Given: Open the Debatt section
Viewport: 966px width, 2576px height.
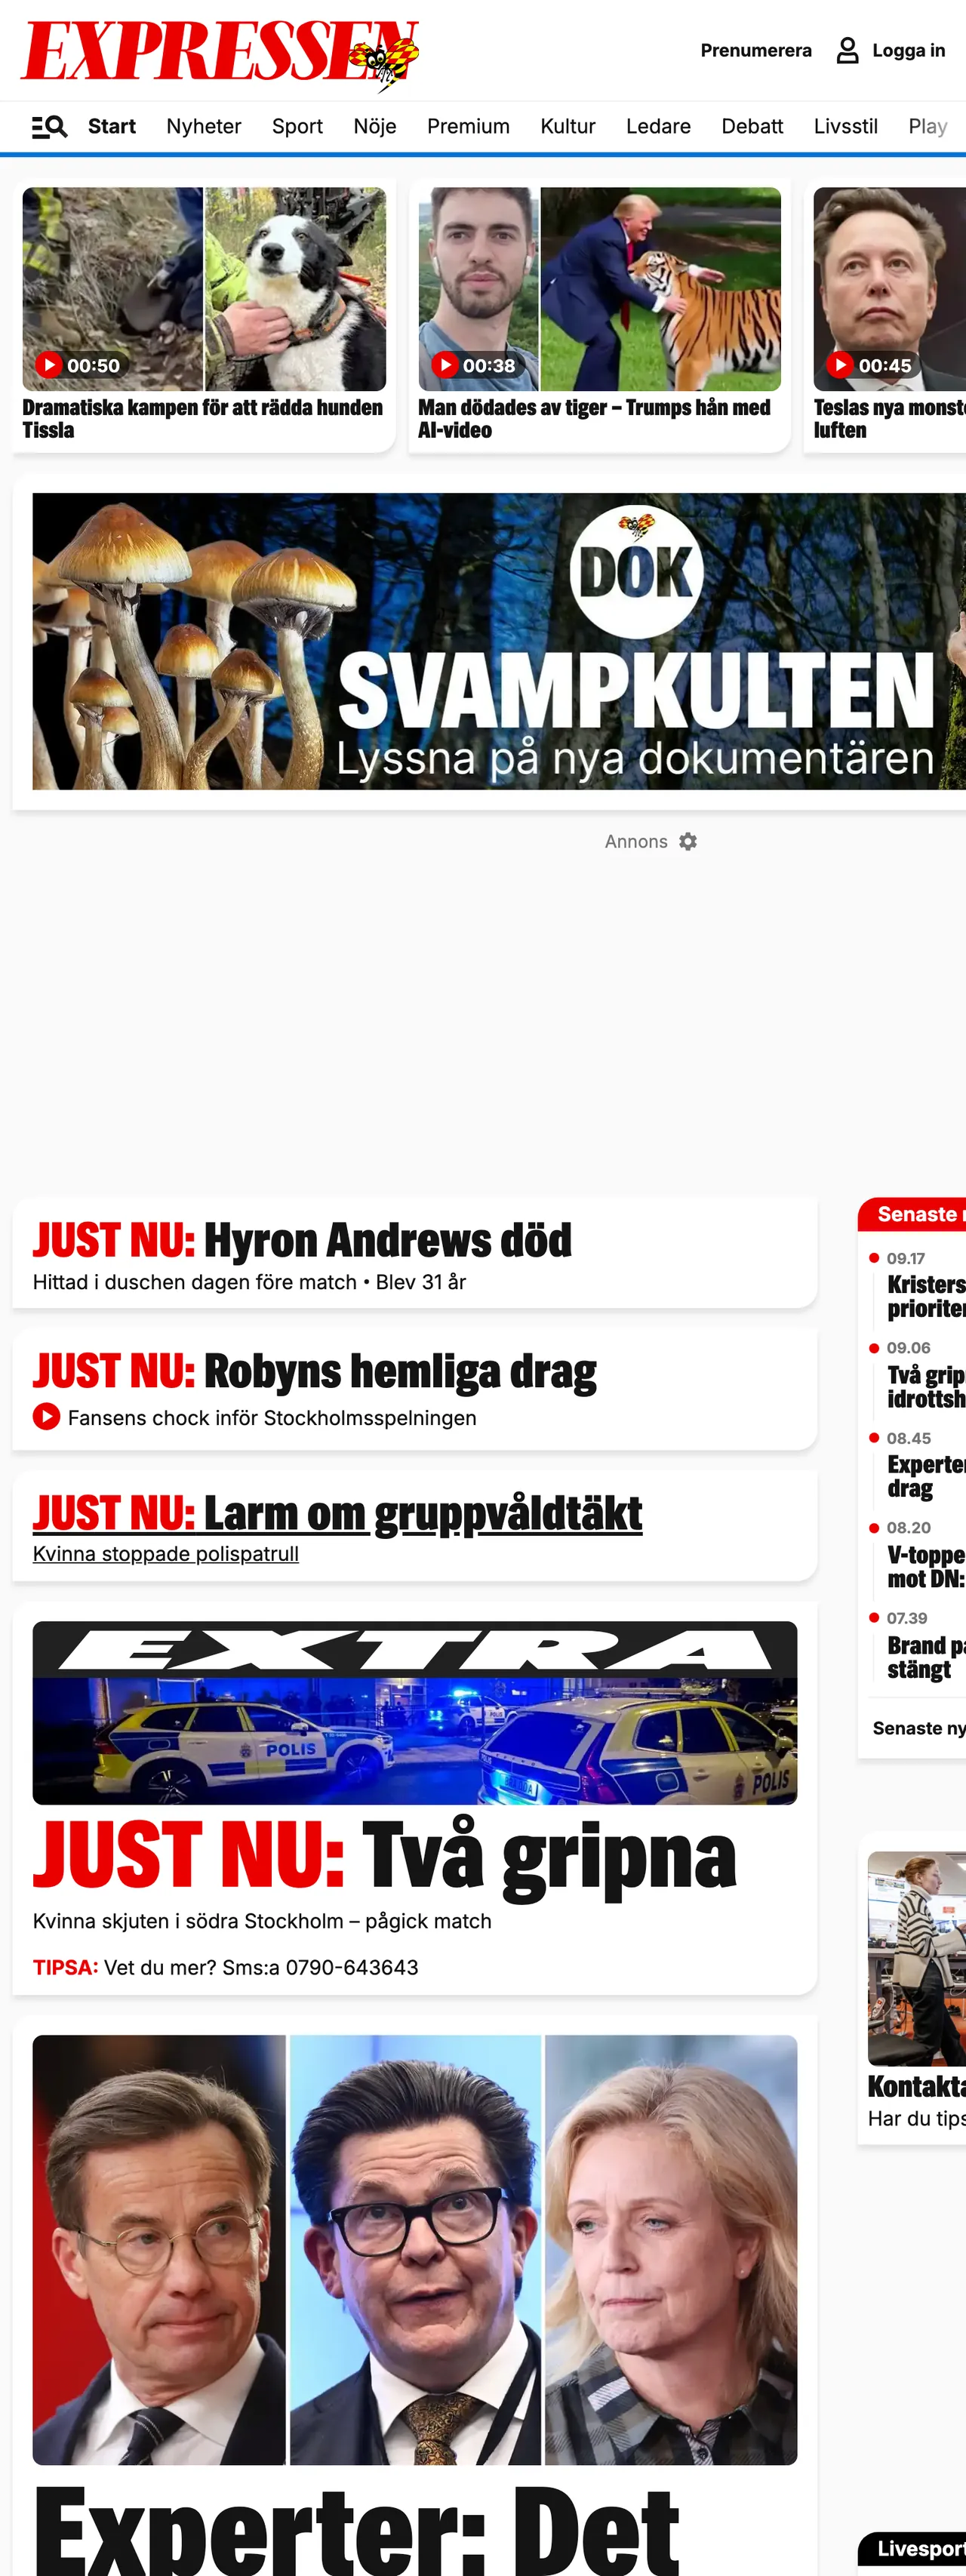Looking at the screenshot, I should pos(752,126).
